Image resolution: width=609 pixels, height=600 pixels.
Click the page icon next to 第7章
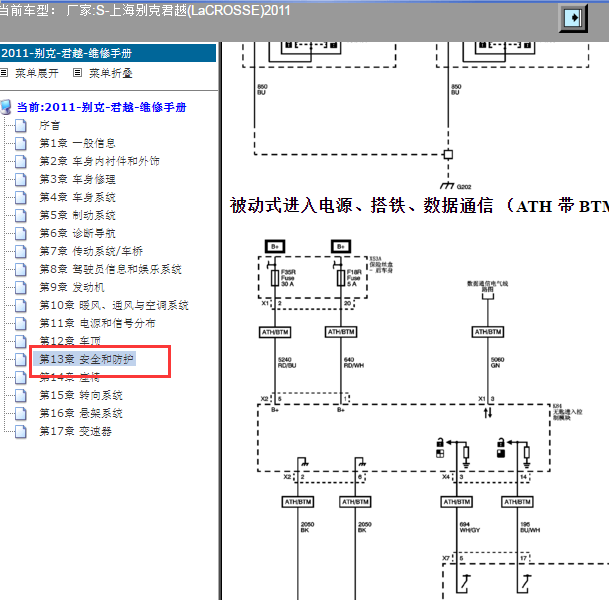pyautogui.click(x=21, y=251)
